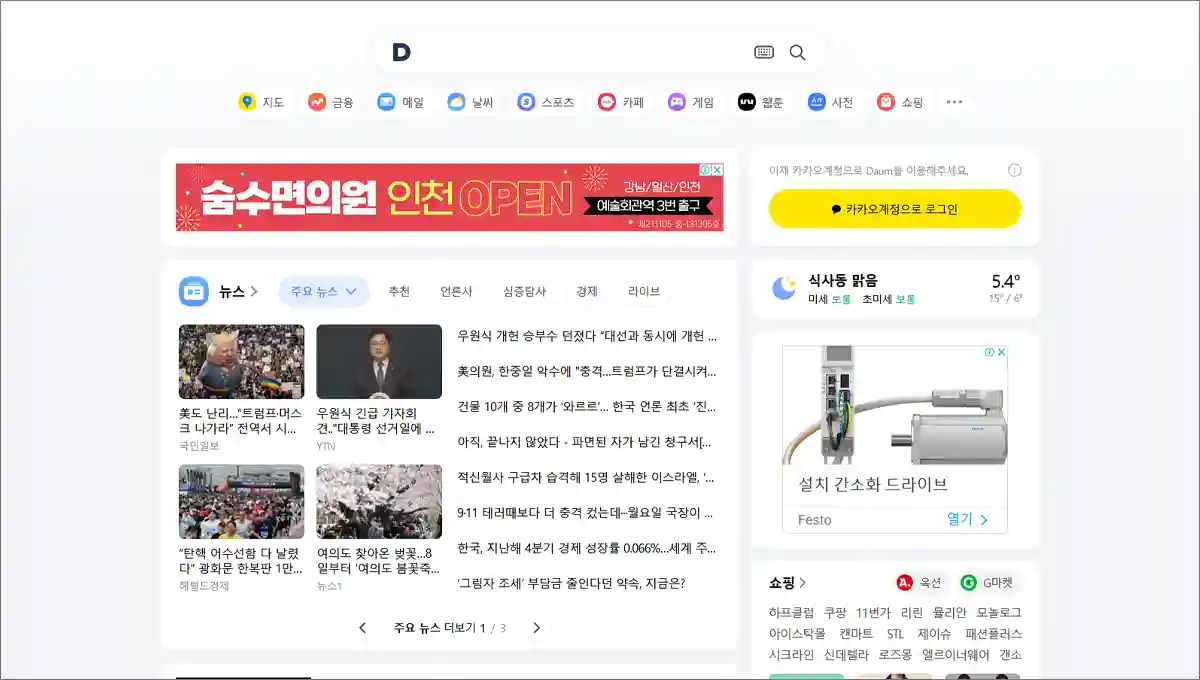The image size is (1200, 680).
Task: Select the 금융 (Finance) service icon
Action: coord(330,101)
